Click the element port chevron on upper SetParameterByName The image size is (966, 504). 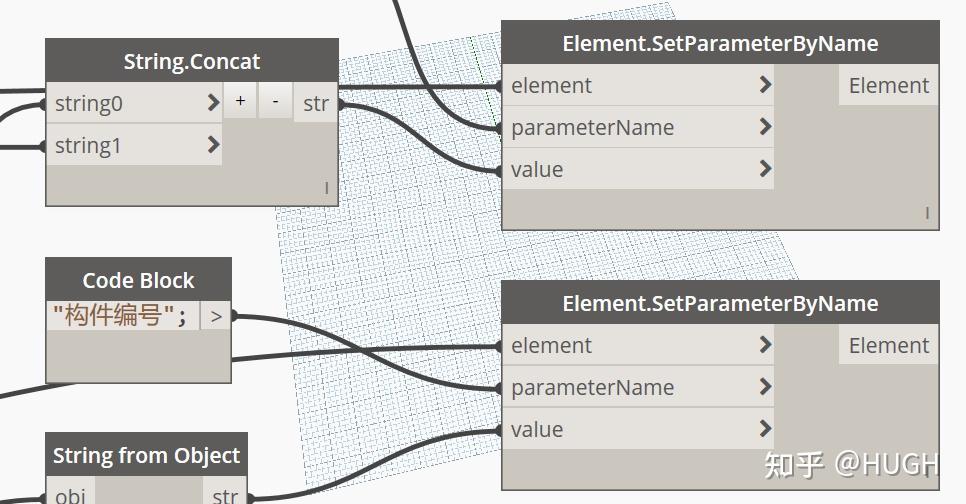click(765, 85)
